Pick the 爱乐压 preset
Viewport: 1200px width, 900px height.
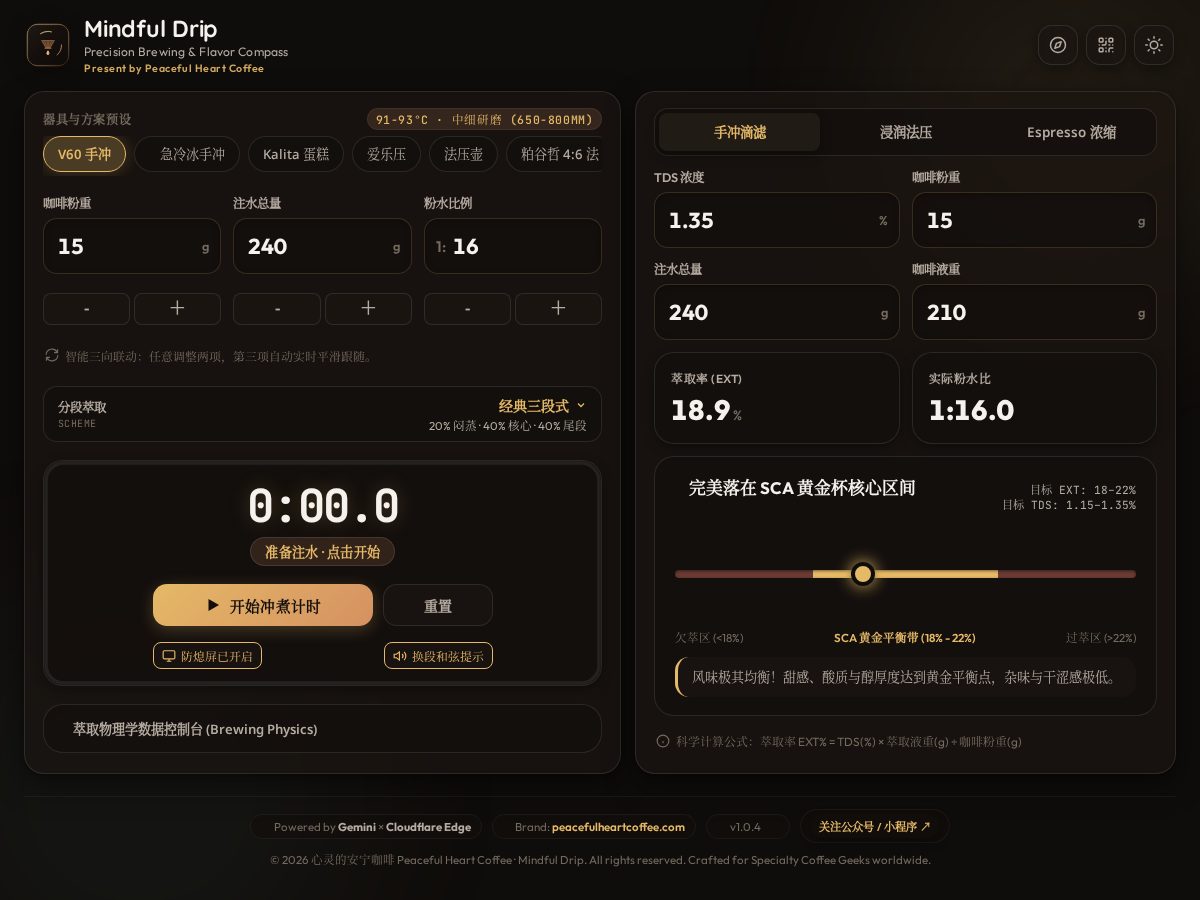[387, 154]
